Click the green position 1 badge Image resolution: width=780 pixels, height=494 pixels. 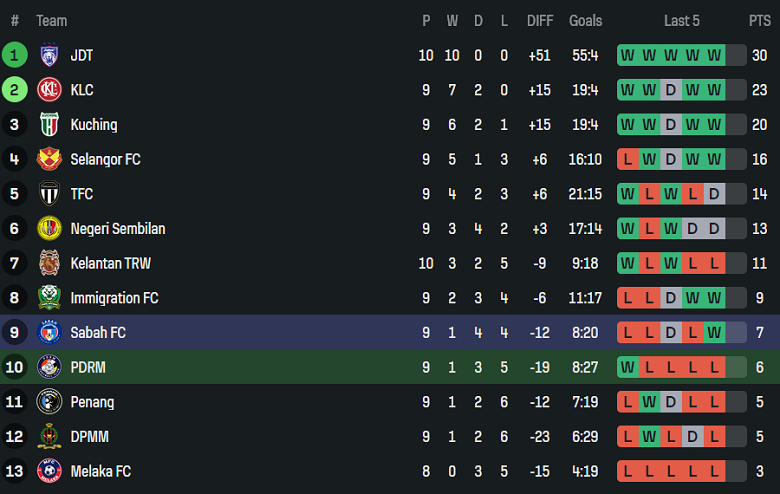coord(14,56)
